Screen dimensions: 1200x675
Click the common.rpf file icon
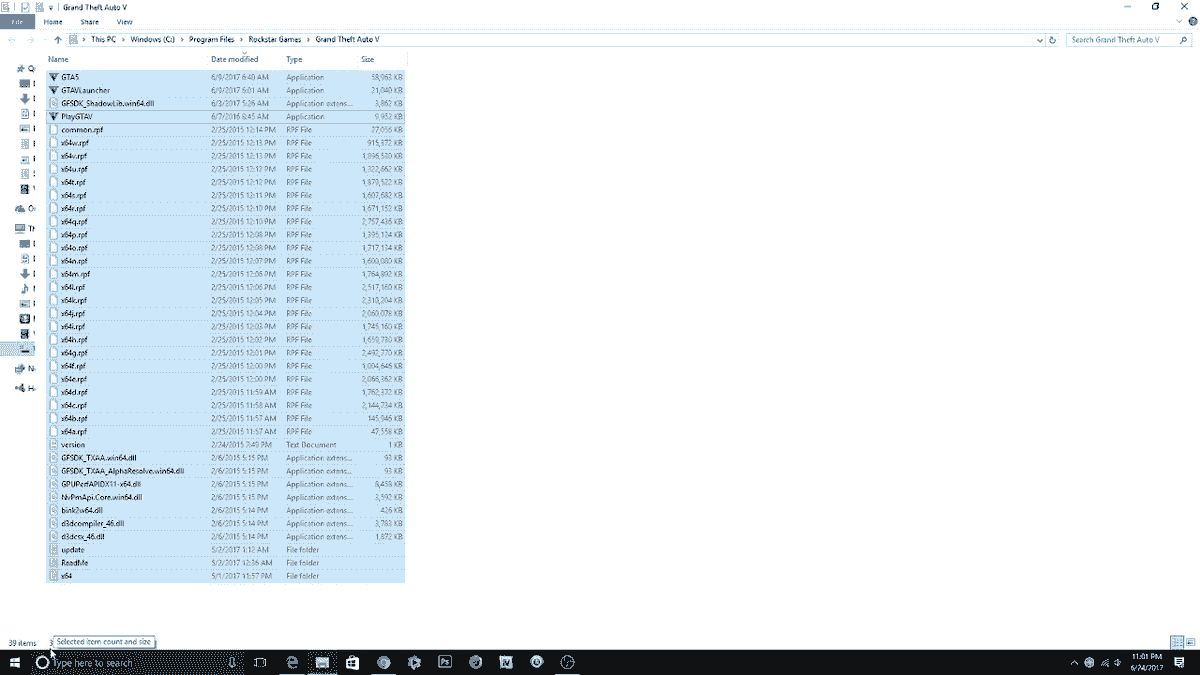(54, 129)
